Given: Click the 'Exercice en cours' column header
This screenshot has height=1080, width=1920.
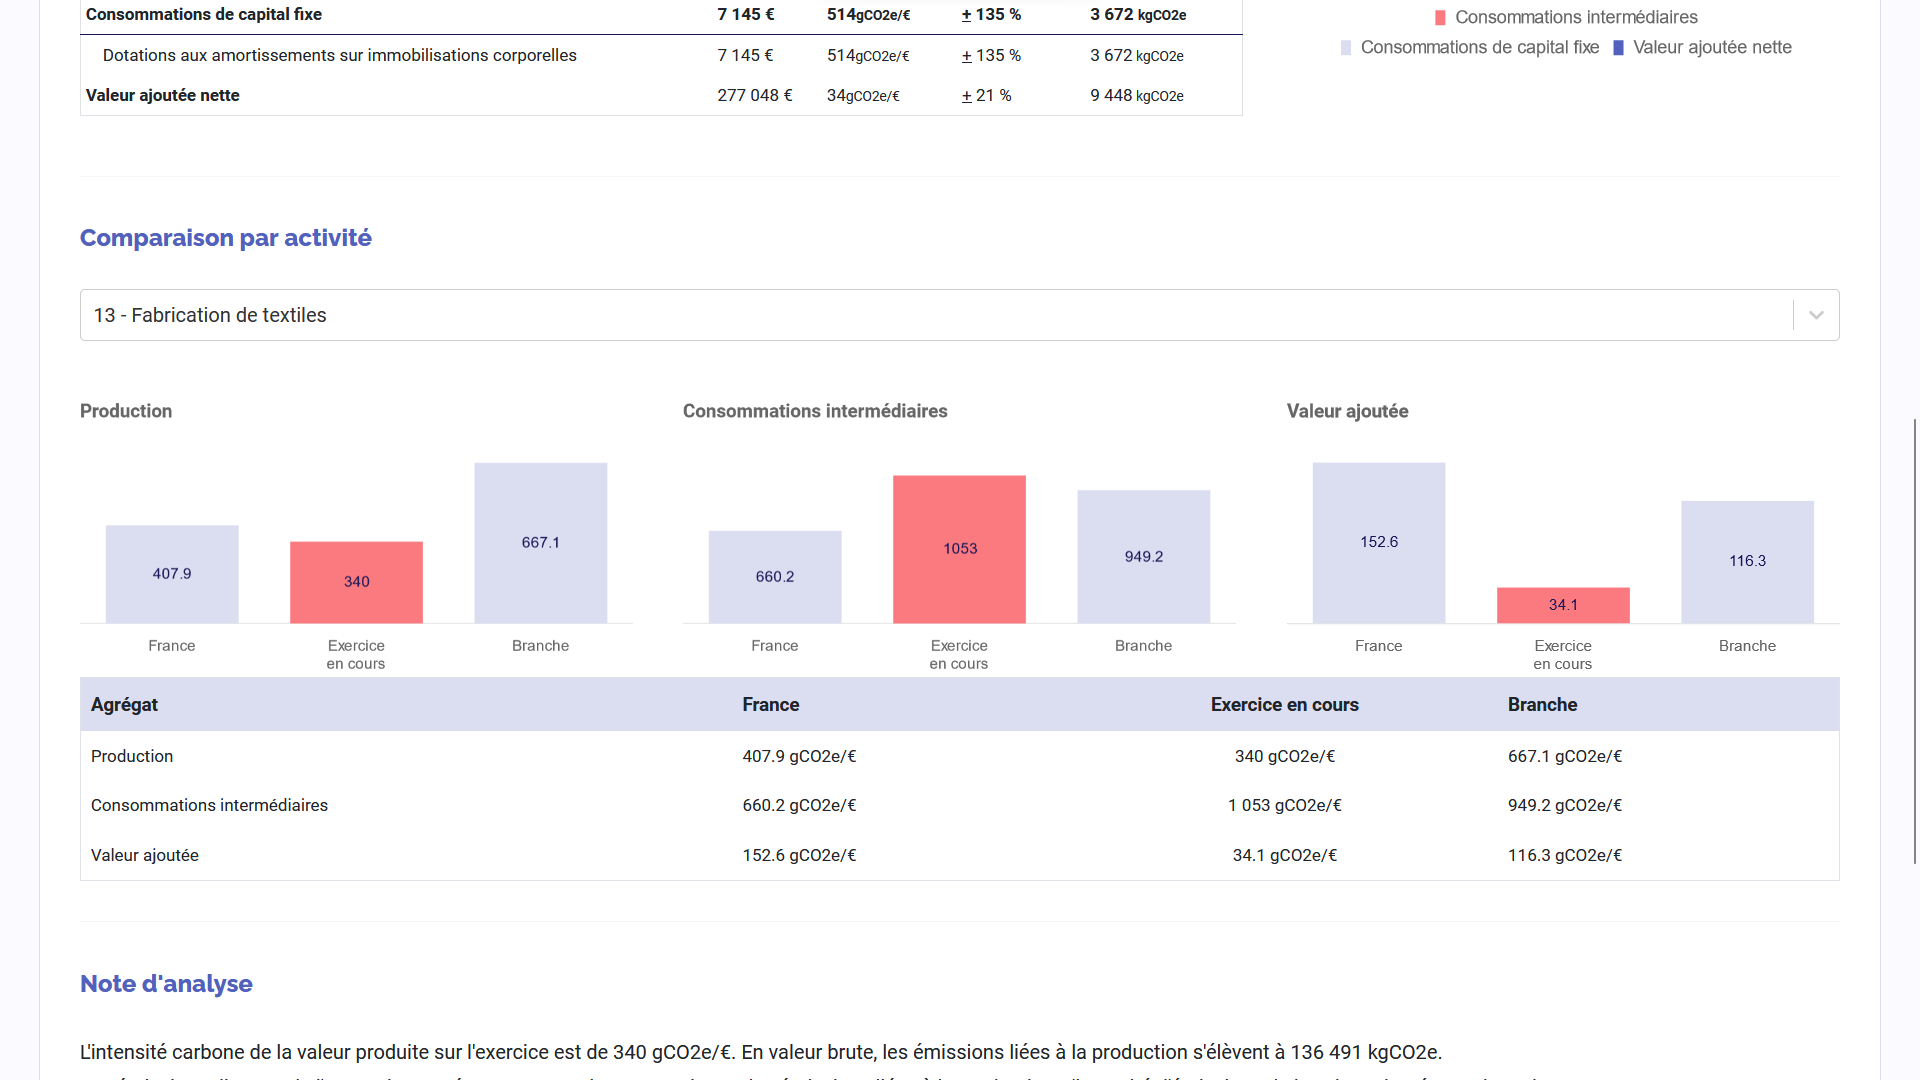Looking at the screenshot, I should tap(1284, 705).
